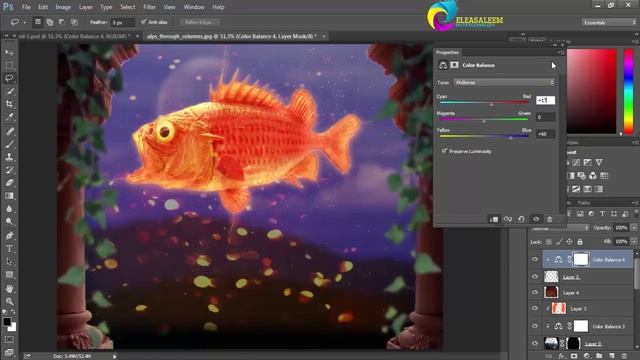This screenshot has width=640, height=360.
Task: Select the Zoom tool
Action: click(x=9, y=302)
